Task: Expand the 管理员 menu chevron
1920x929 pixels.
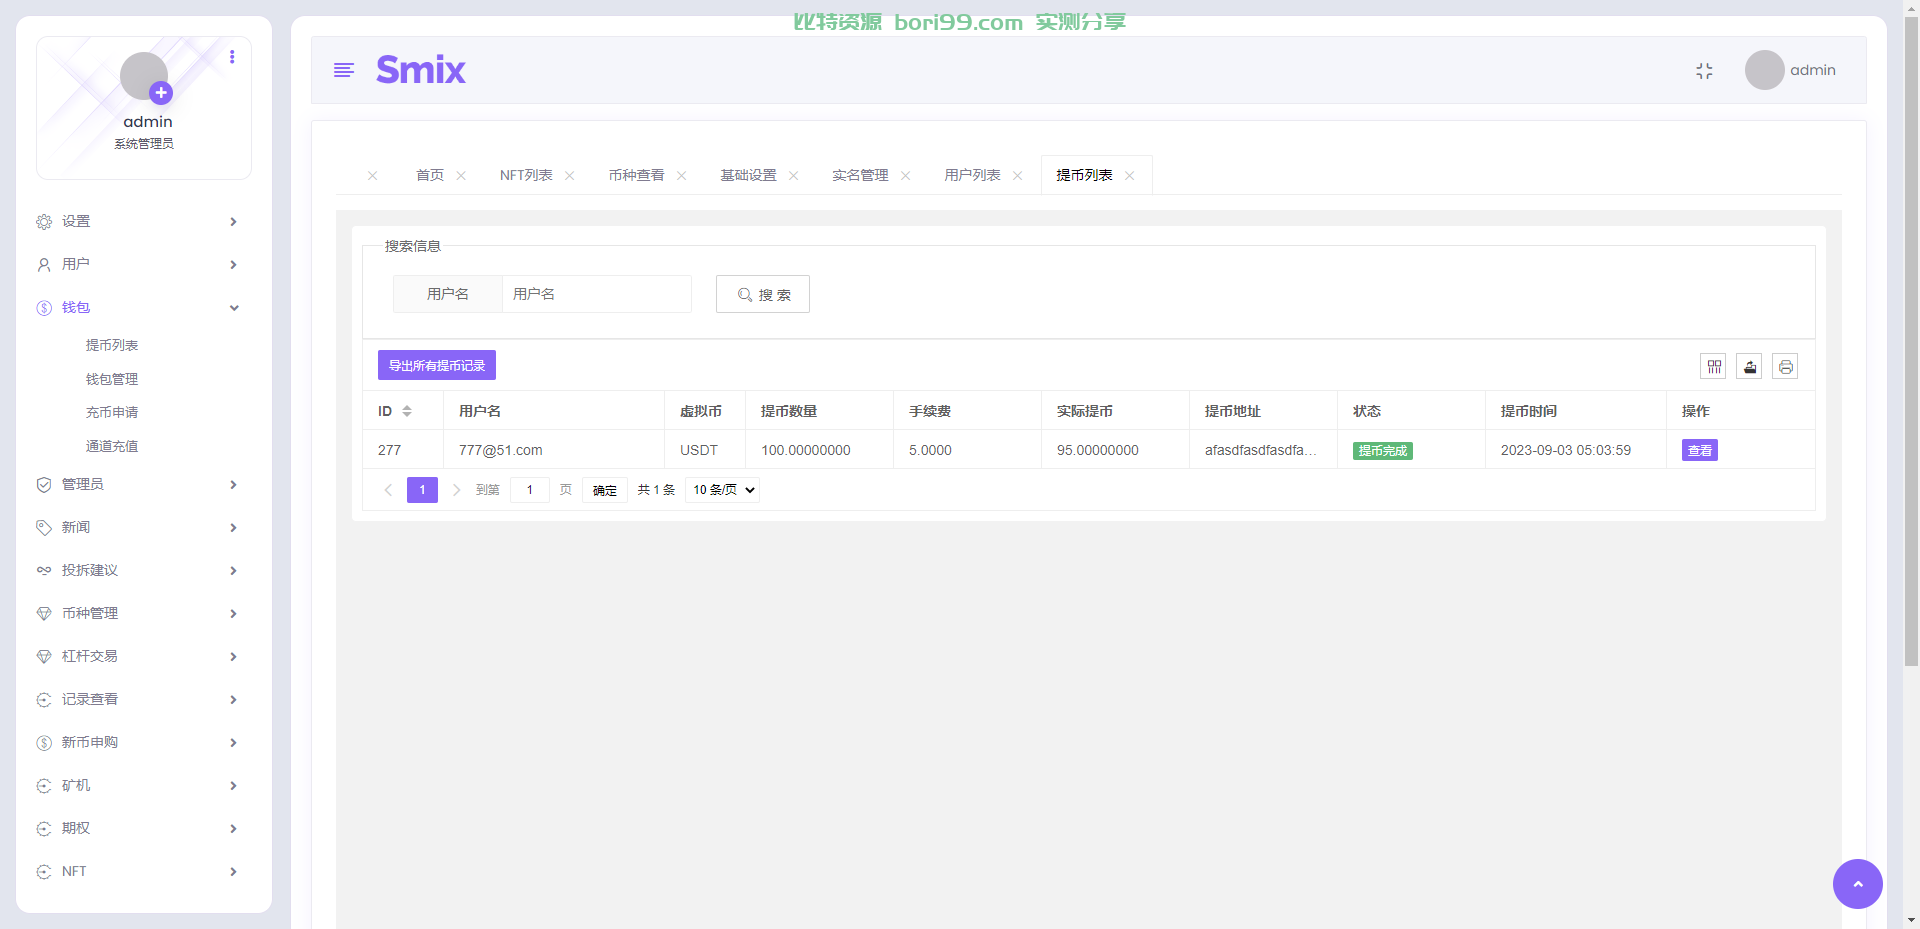Action: tap(233, 485)
